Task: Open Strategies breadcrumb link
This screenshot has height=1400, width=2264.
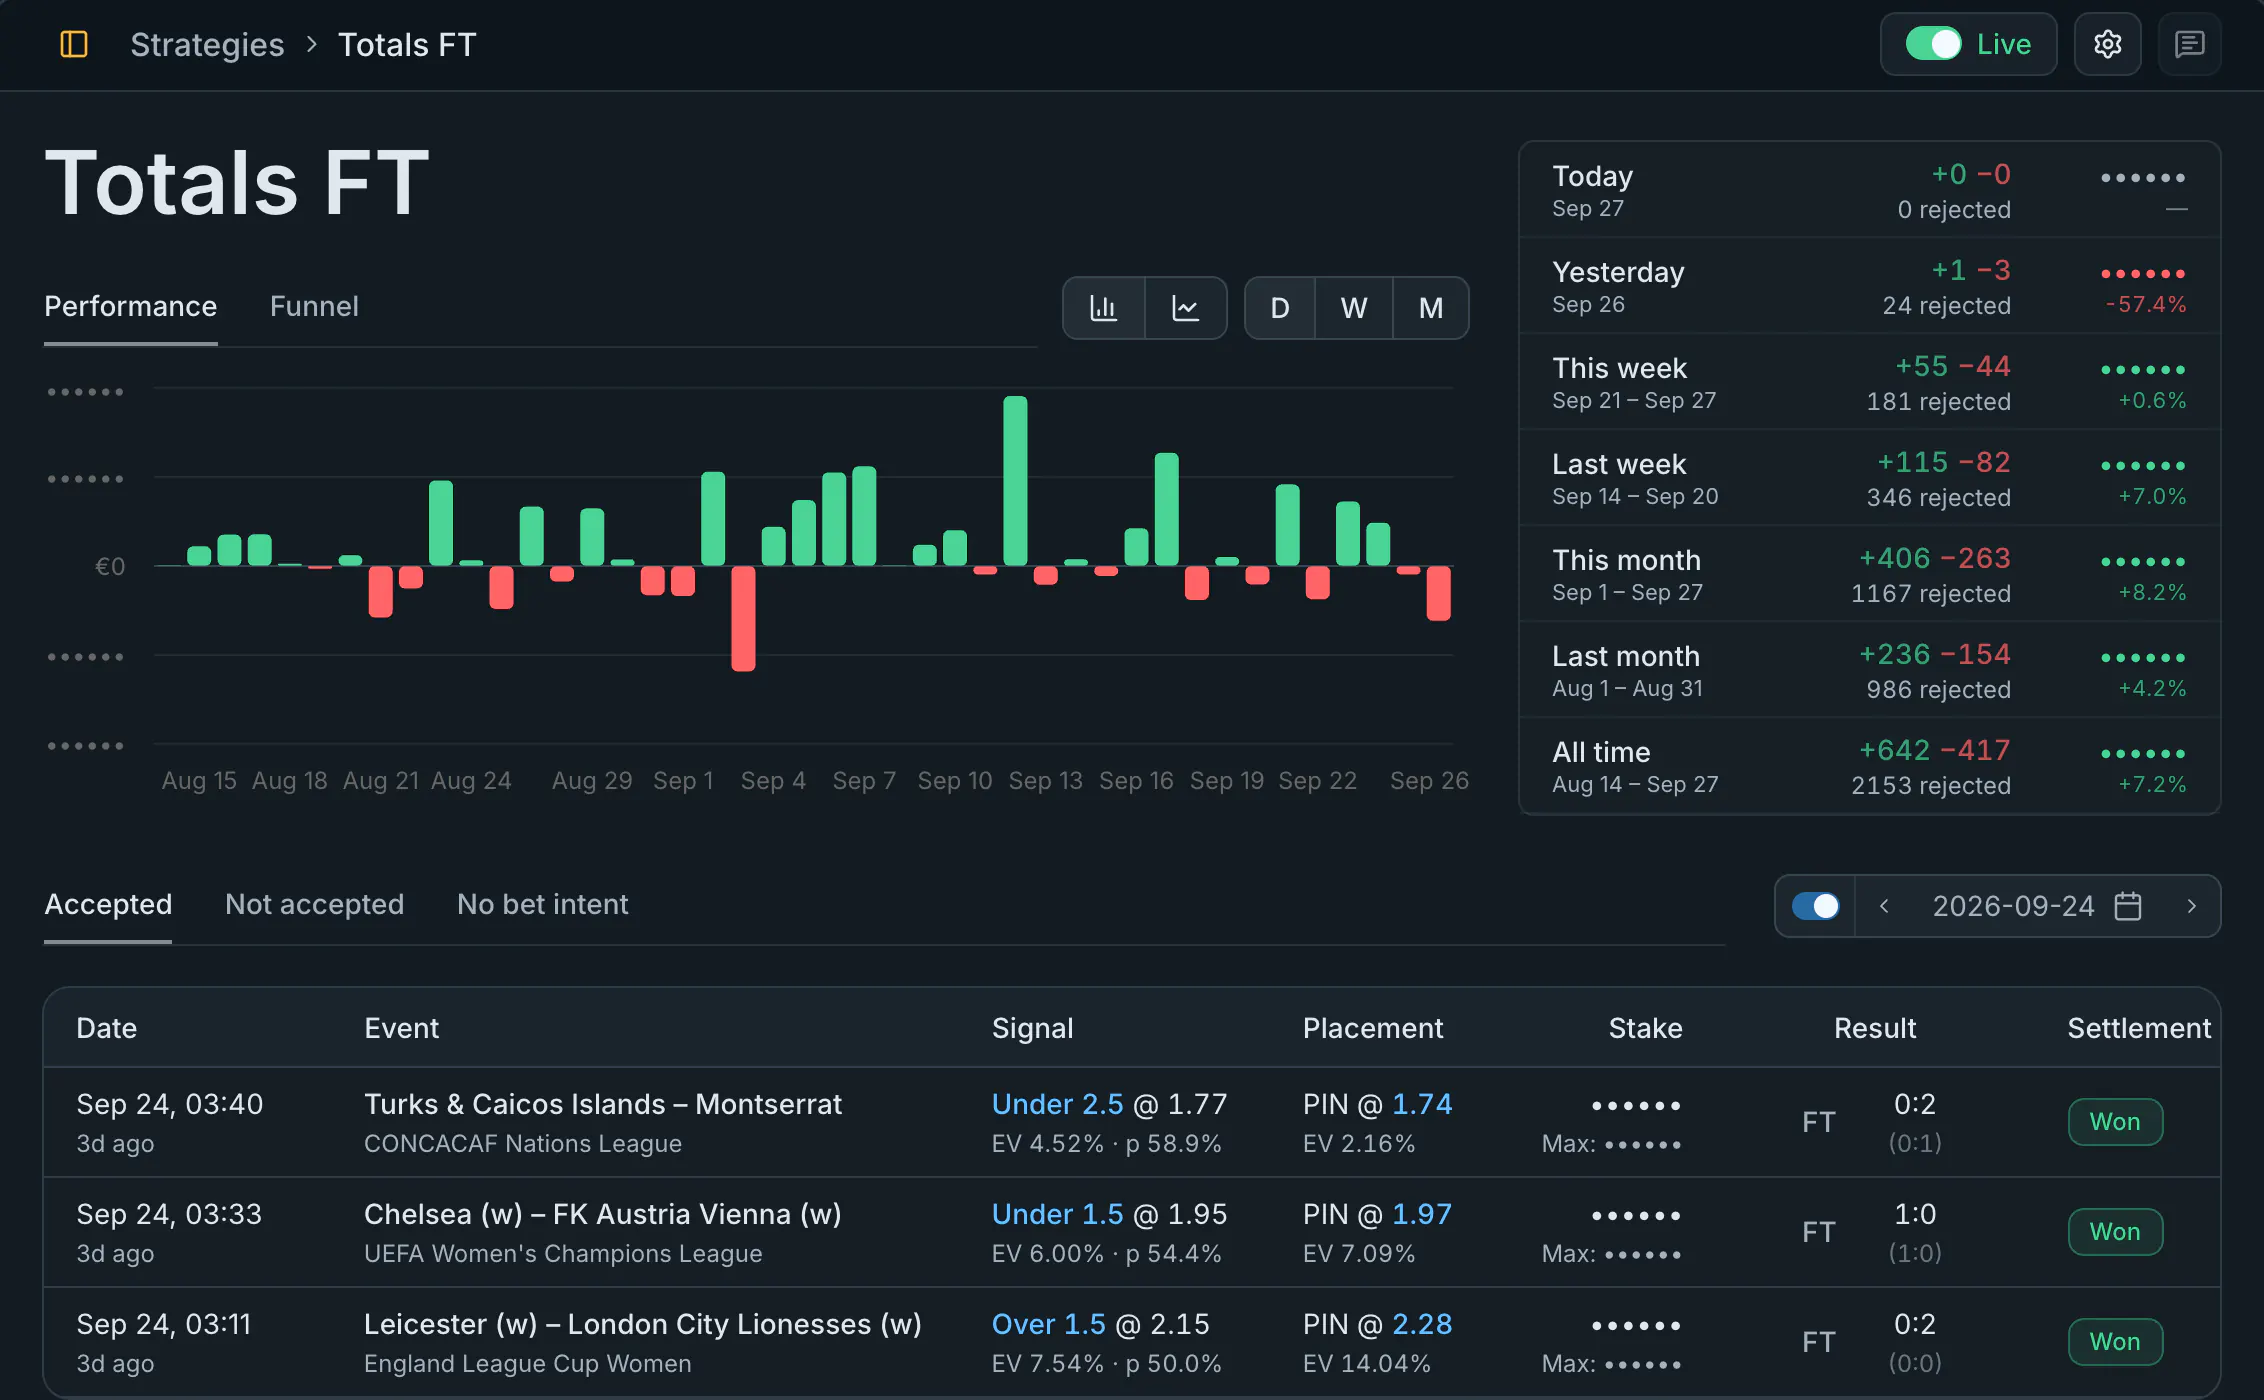Action: click(207, 44)
